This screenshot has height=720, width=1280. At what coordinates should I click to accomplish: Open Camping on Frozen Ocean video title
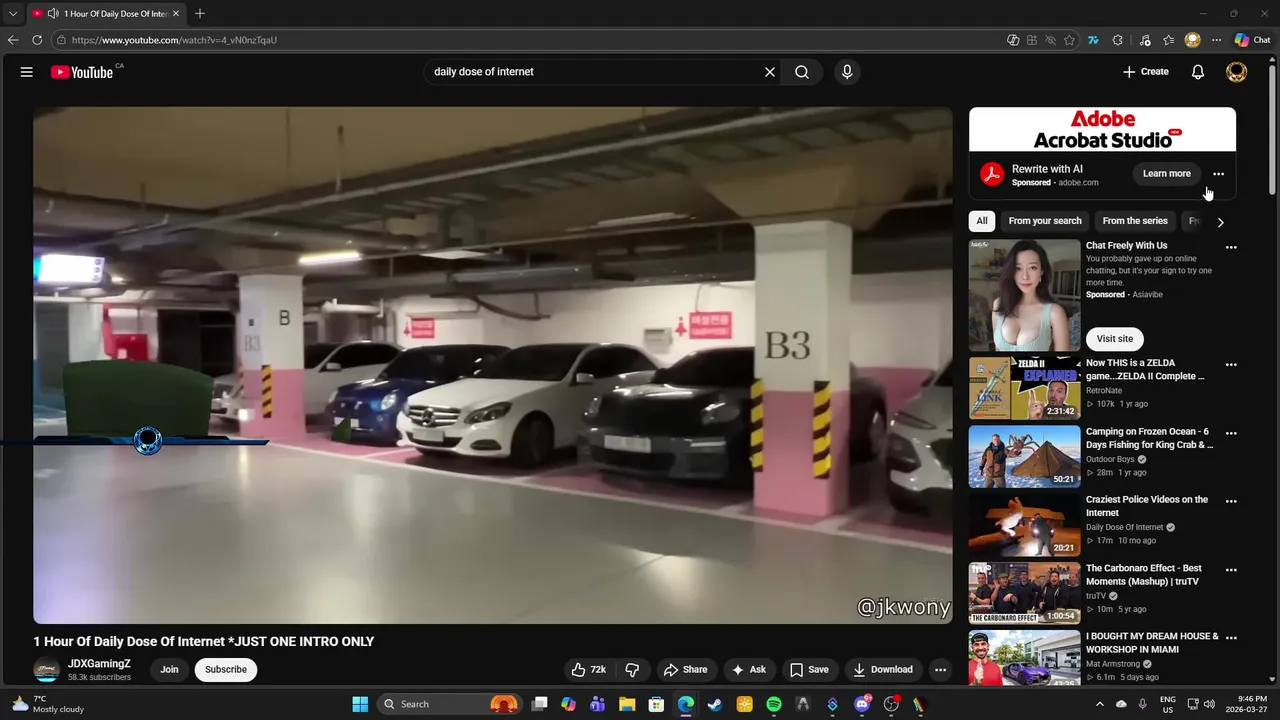click(x=1150, y=438)
